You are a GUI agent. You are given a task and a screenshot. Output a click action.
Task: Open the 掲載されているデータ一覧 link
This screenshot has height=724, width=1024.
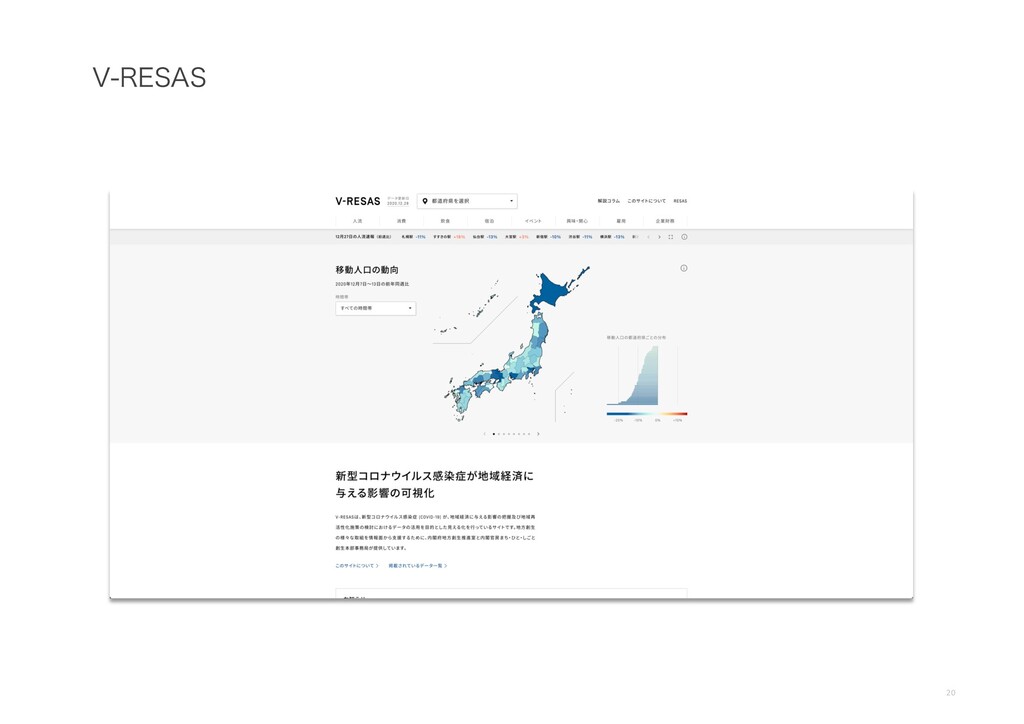(x=418, y=566)
